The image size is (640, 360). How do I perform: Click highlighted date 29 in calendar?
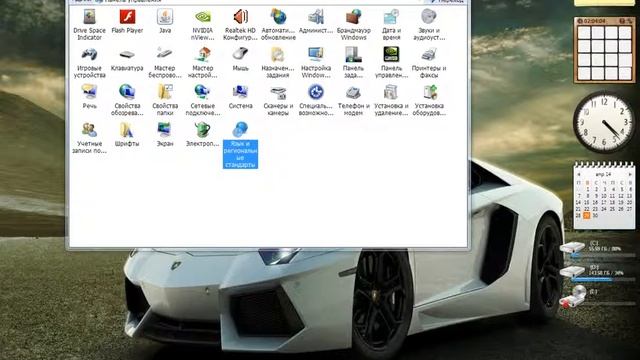(x=587, y=215)
